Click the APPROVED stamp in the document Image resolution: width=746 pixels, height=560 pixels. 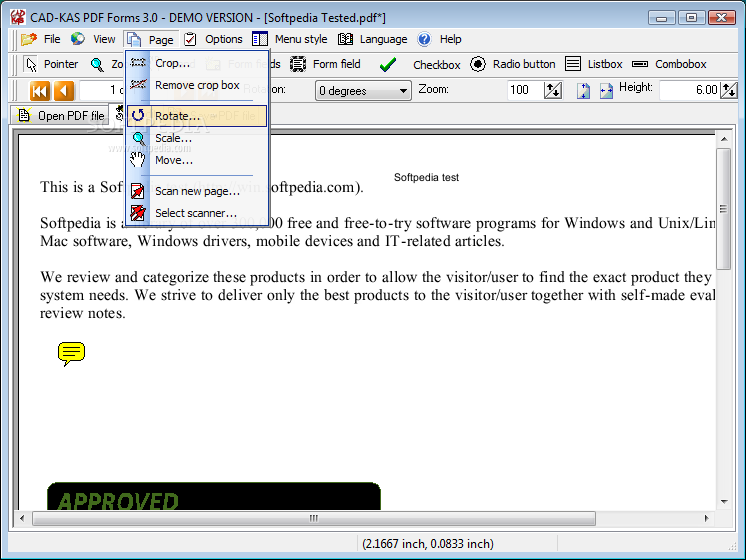[214, 496]
